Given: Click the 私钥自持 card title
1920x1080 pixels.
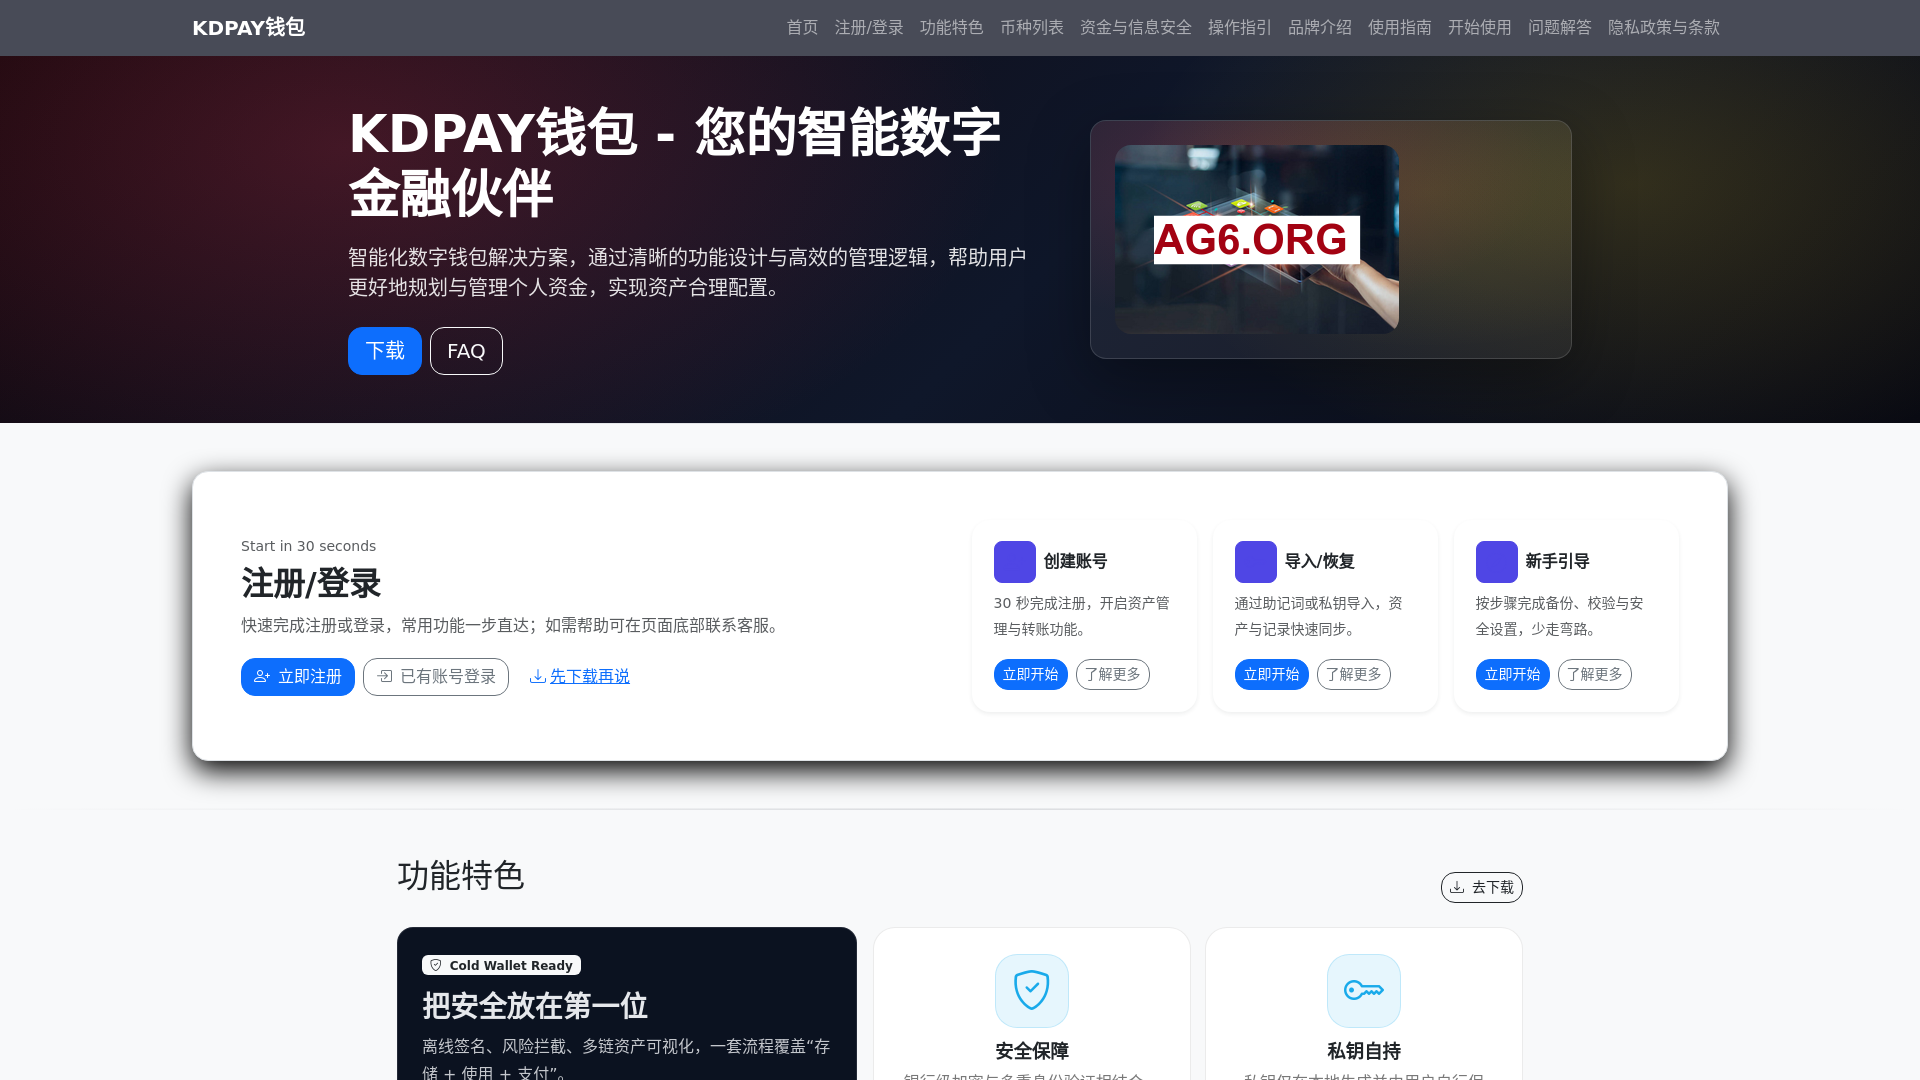Looking at the screenshot, I should point(1364,1052).
